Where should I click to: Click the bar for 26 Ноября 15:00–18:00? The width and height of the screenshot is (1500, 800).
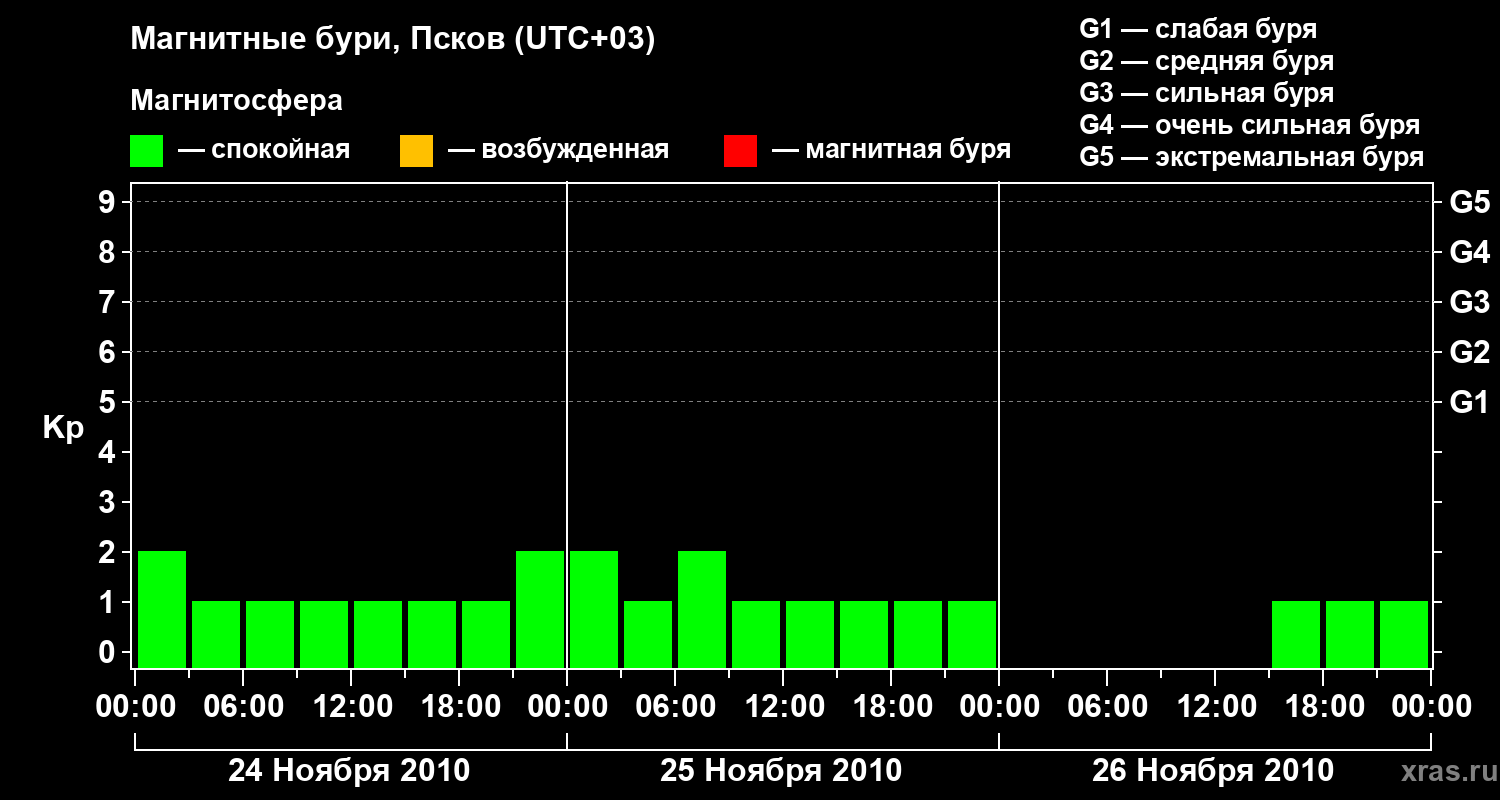[1296, 634]
